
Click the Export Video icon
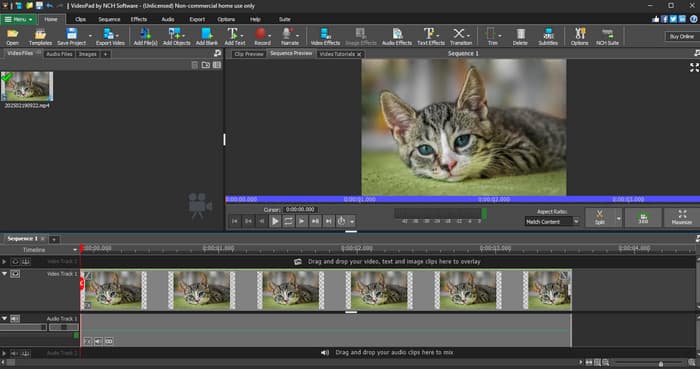110,36
